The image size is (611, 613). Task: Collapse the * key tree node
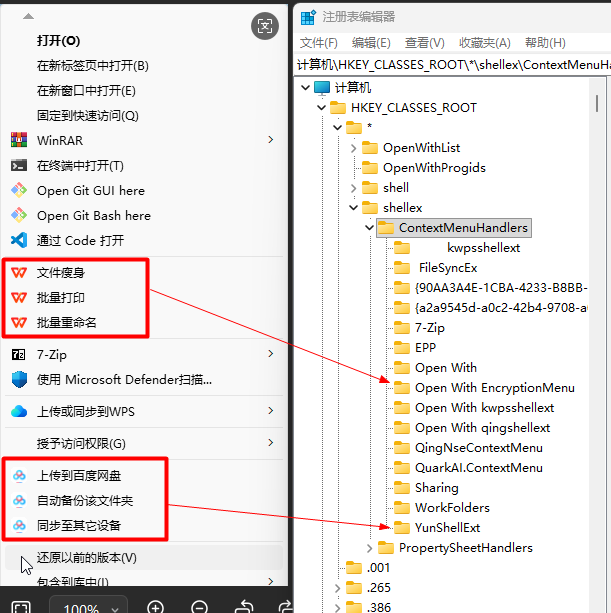[338, 127]
